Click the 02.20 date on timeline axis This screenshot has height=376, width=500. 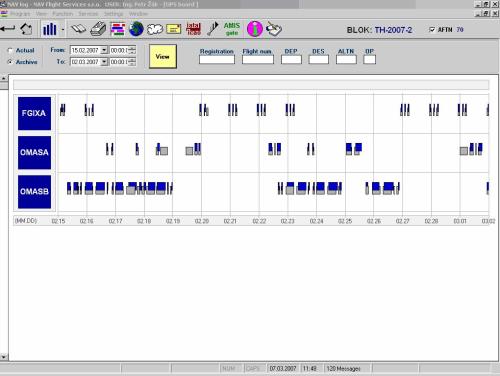click(x=201, y=221)
